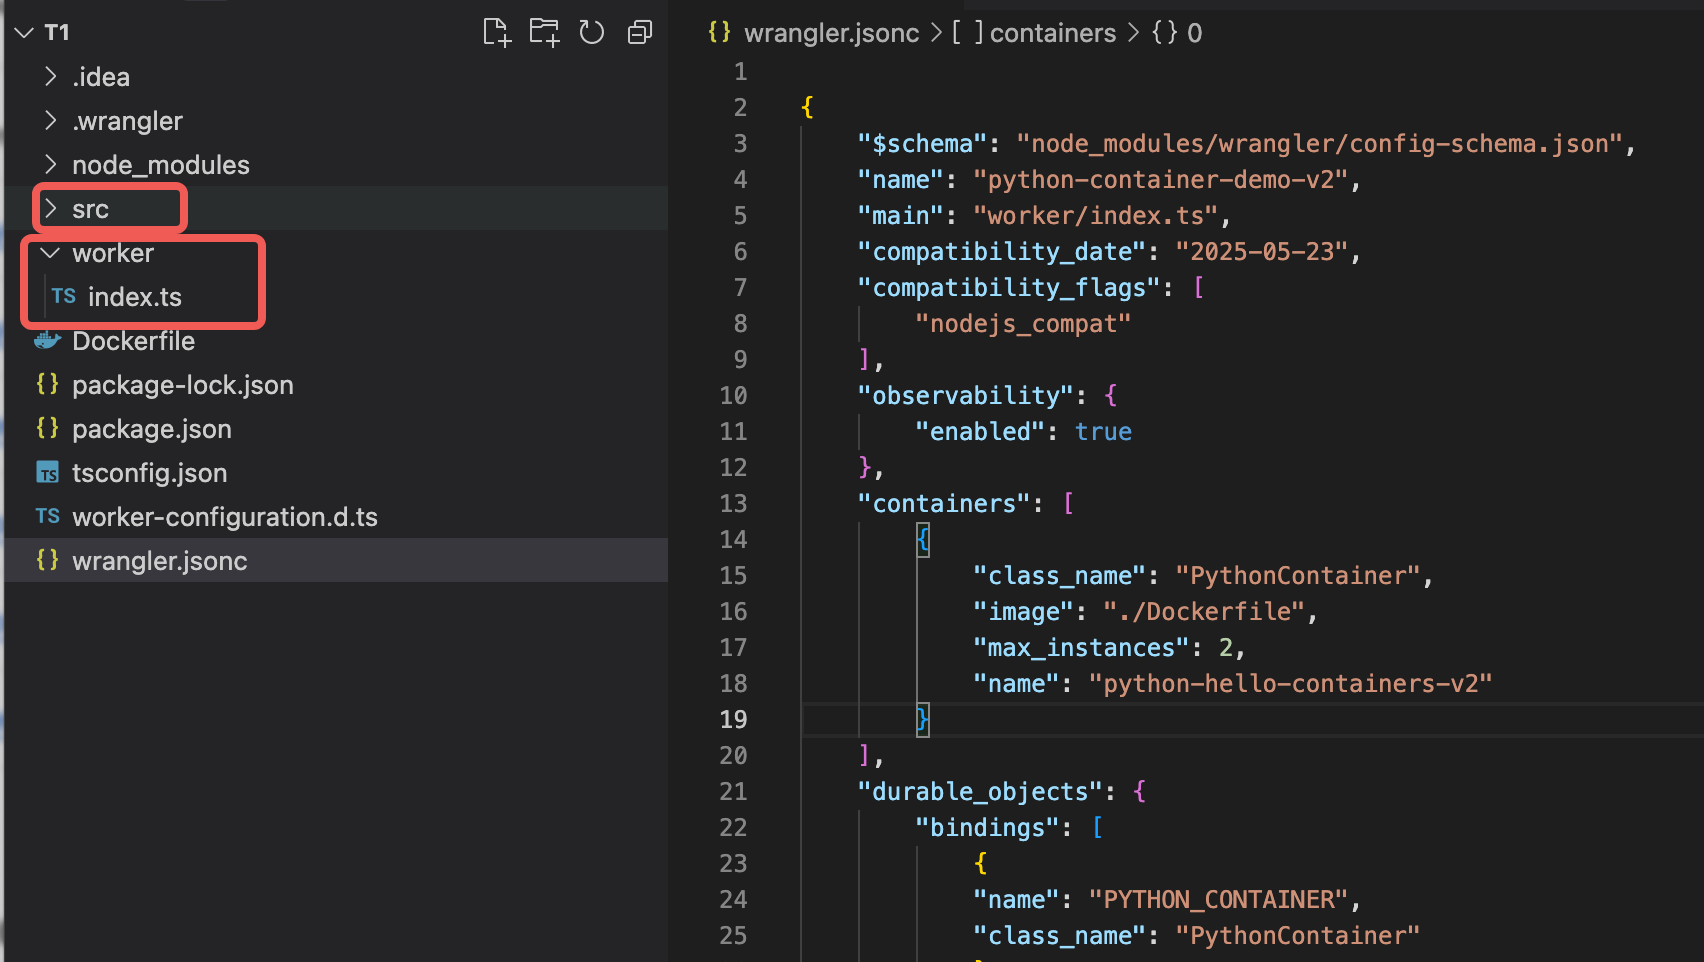Viewport: 1704px width, 962px height.
Task: Expand the .wrangler folder
Action: click(x=127, y=121)
